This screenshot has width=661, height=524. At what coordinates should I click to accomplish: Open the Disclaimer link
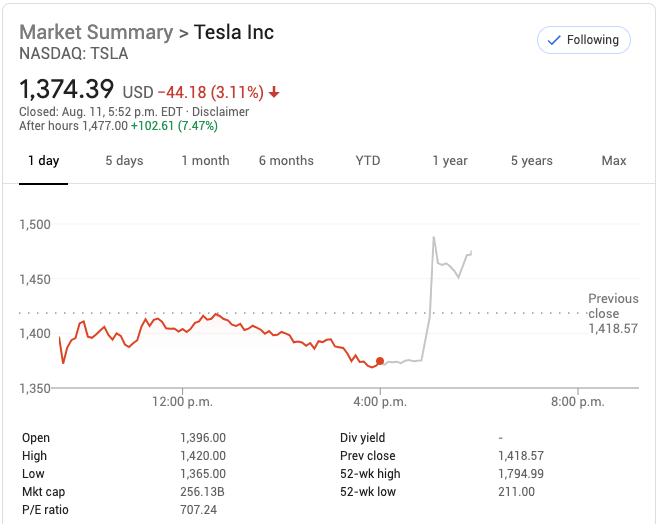tap(219, 111)
